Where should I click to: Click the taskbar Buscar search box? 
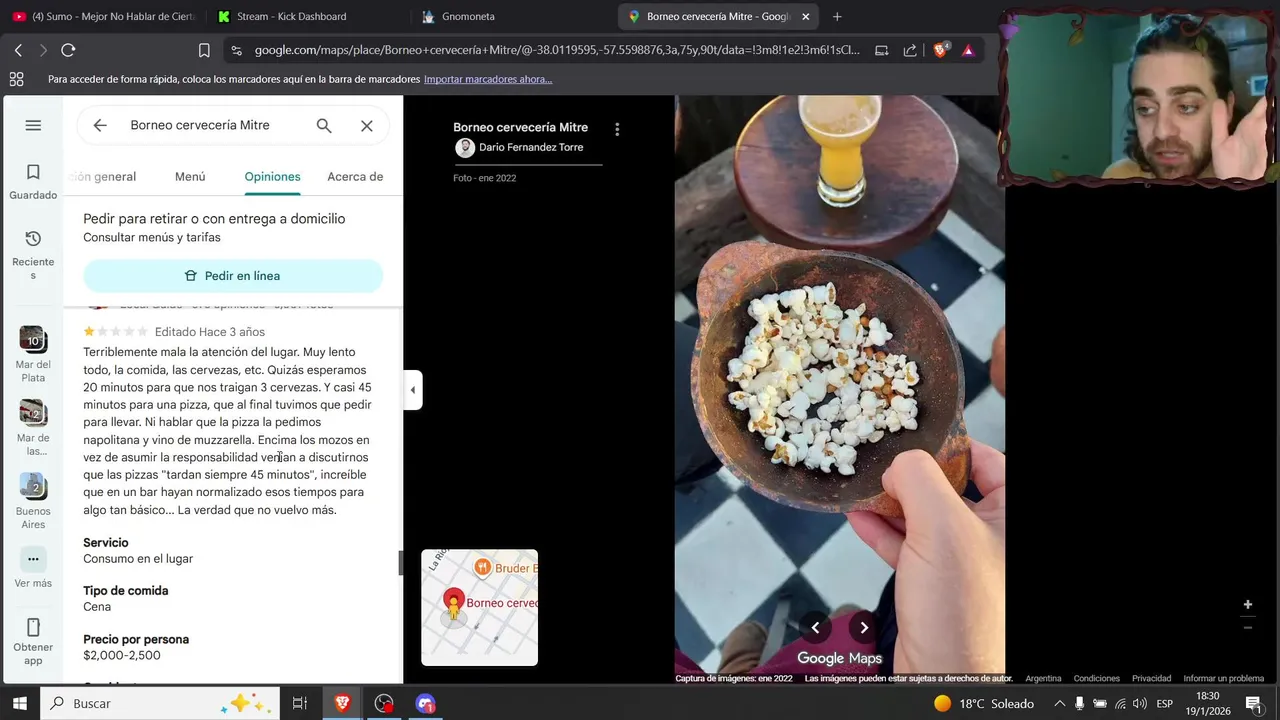pyautogui.click(x=160, y=703)
